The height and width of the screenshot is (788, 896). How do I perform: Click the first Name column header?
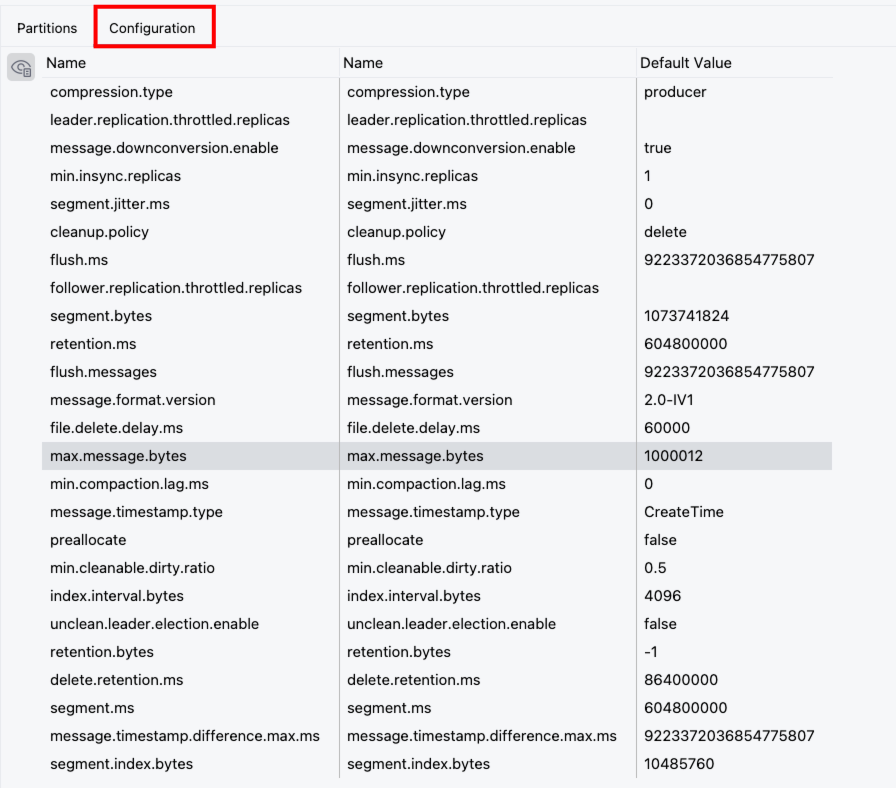[66, 63]
